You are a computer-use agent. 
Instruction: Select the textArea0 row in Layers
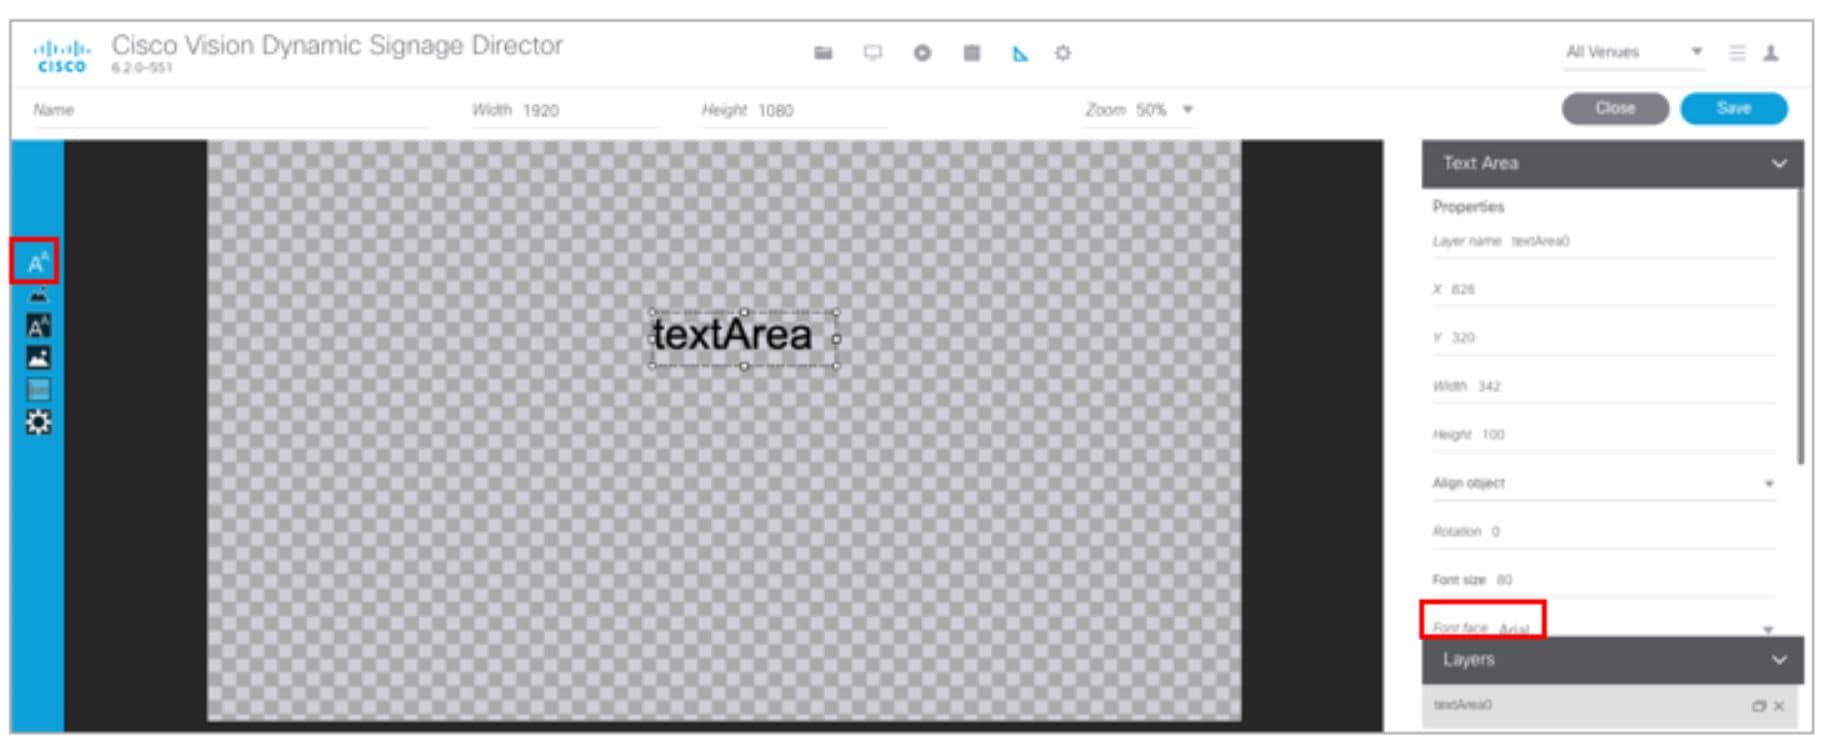pyautogui.click(x=1609, y=706)
